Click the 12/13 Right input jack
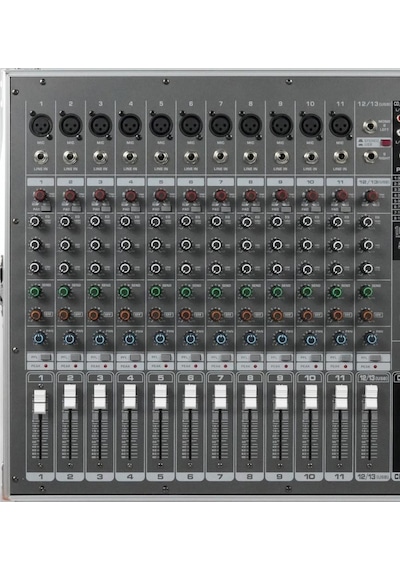This screenshot has height=570, width=400. coord(371,157)
